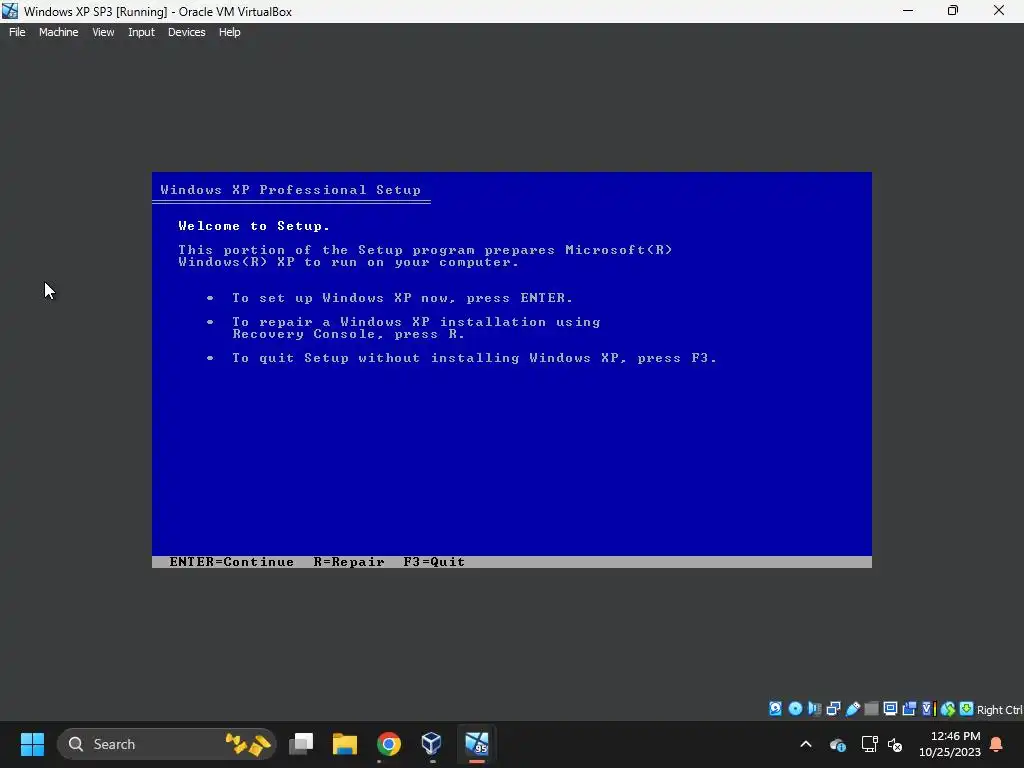Click 'Windows XP Professional Setup' title text

point(291,190)
